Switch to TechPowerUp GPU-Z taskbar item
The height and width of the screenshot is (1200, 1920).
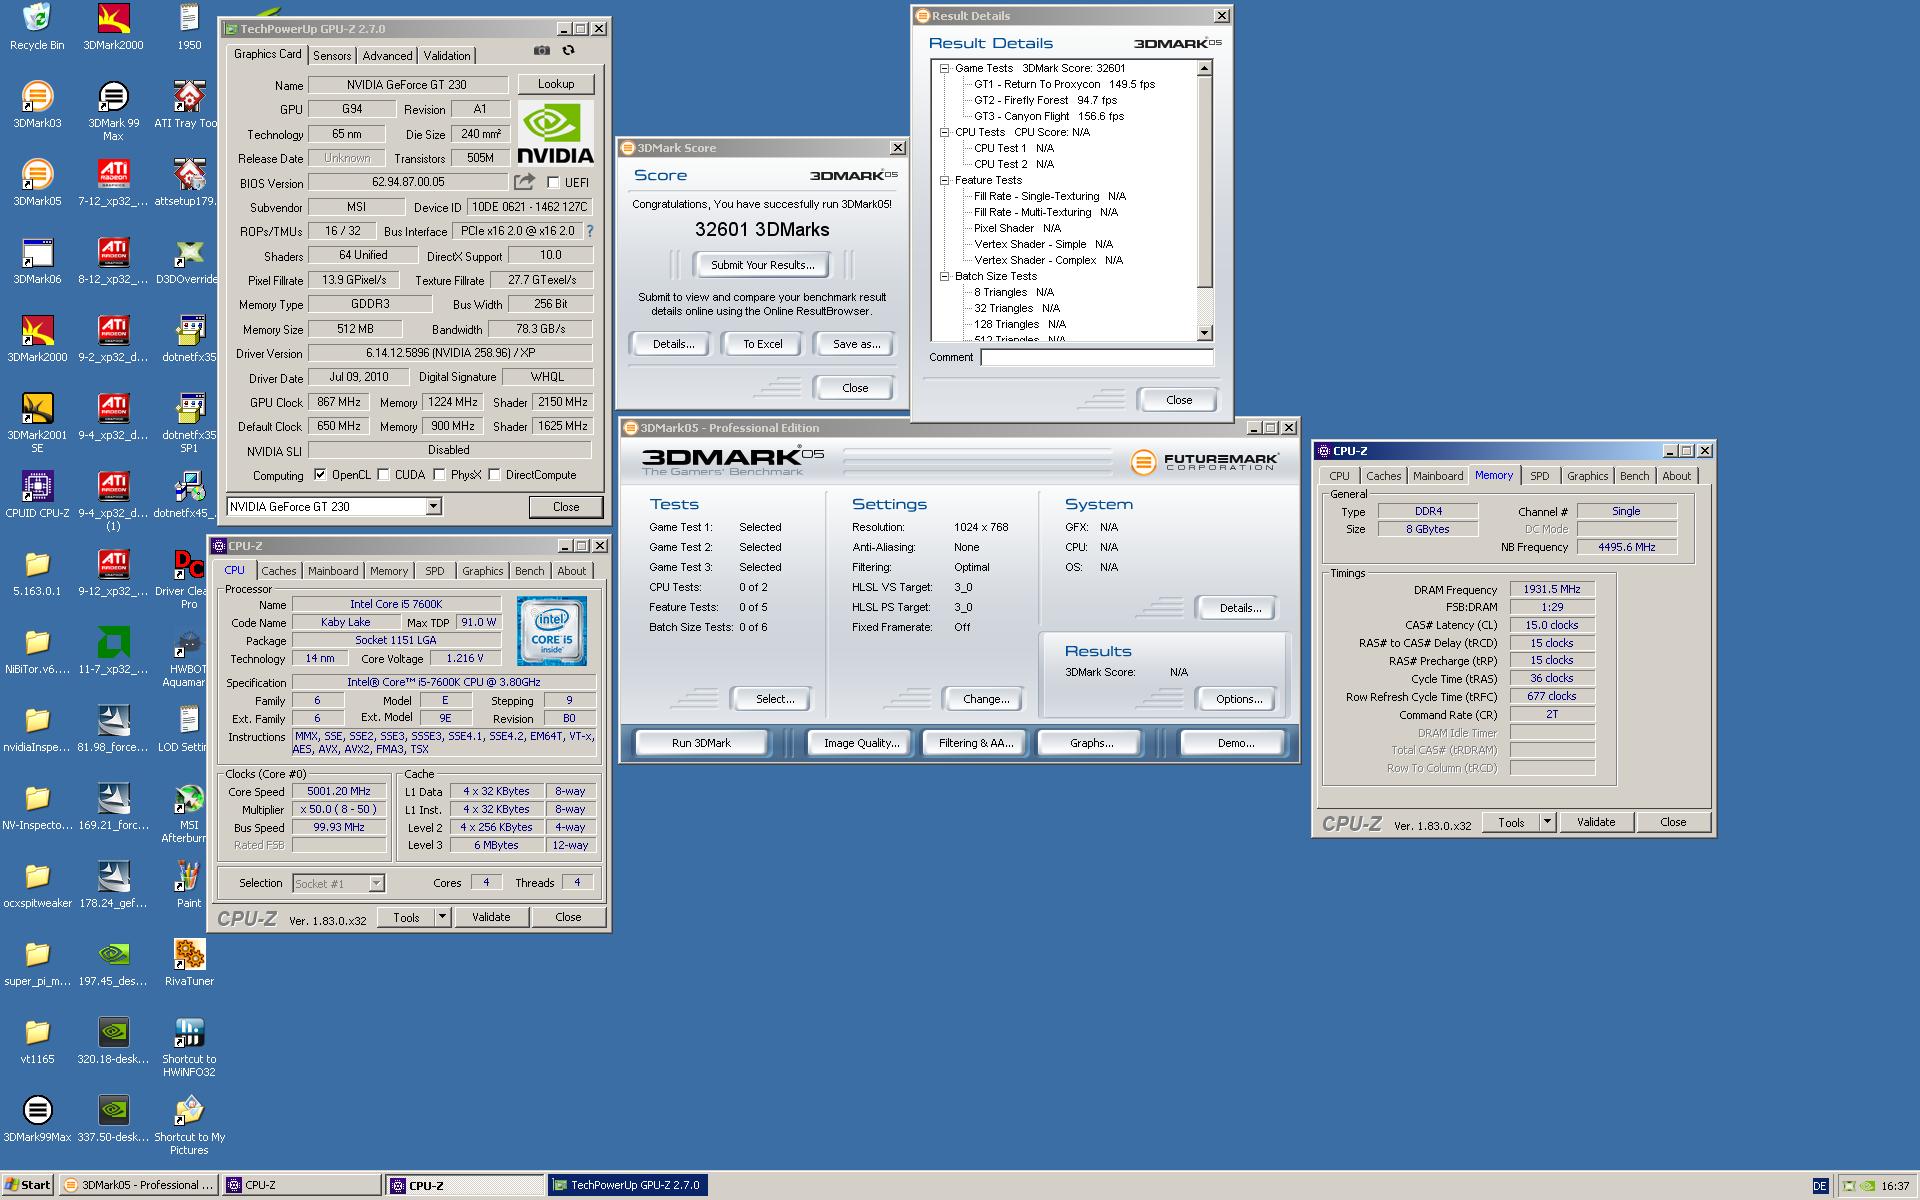pyautogui.click(x=628, y=1185)
